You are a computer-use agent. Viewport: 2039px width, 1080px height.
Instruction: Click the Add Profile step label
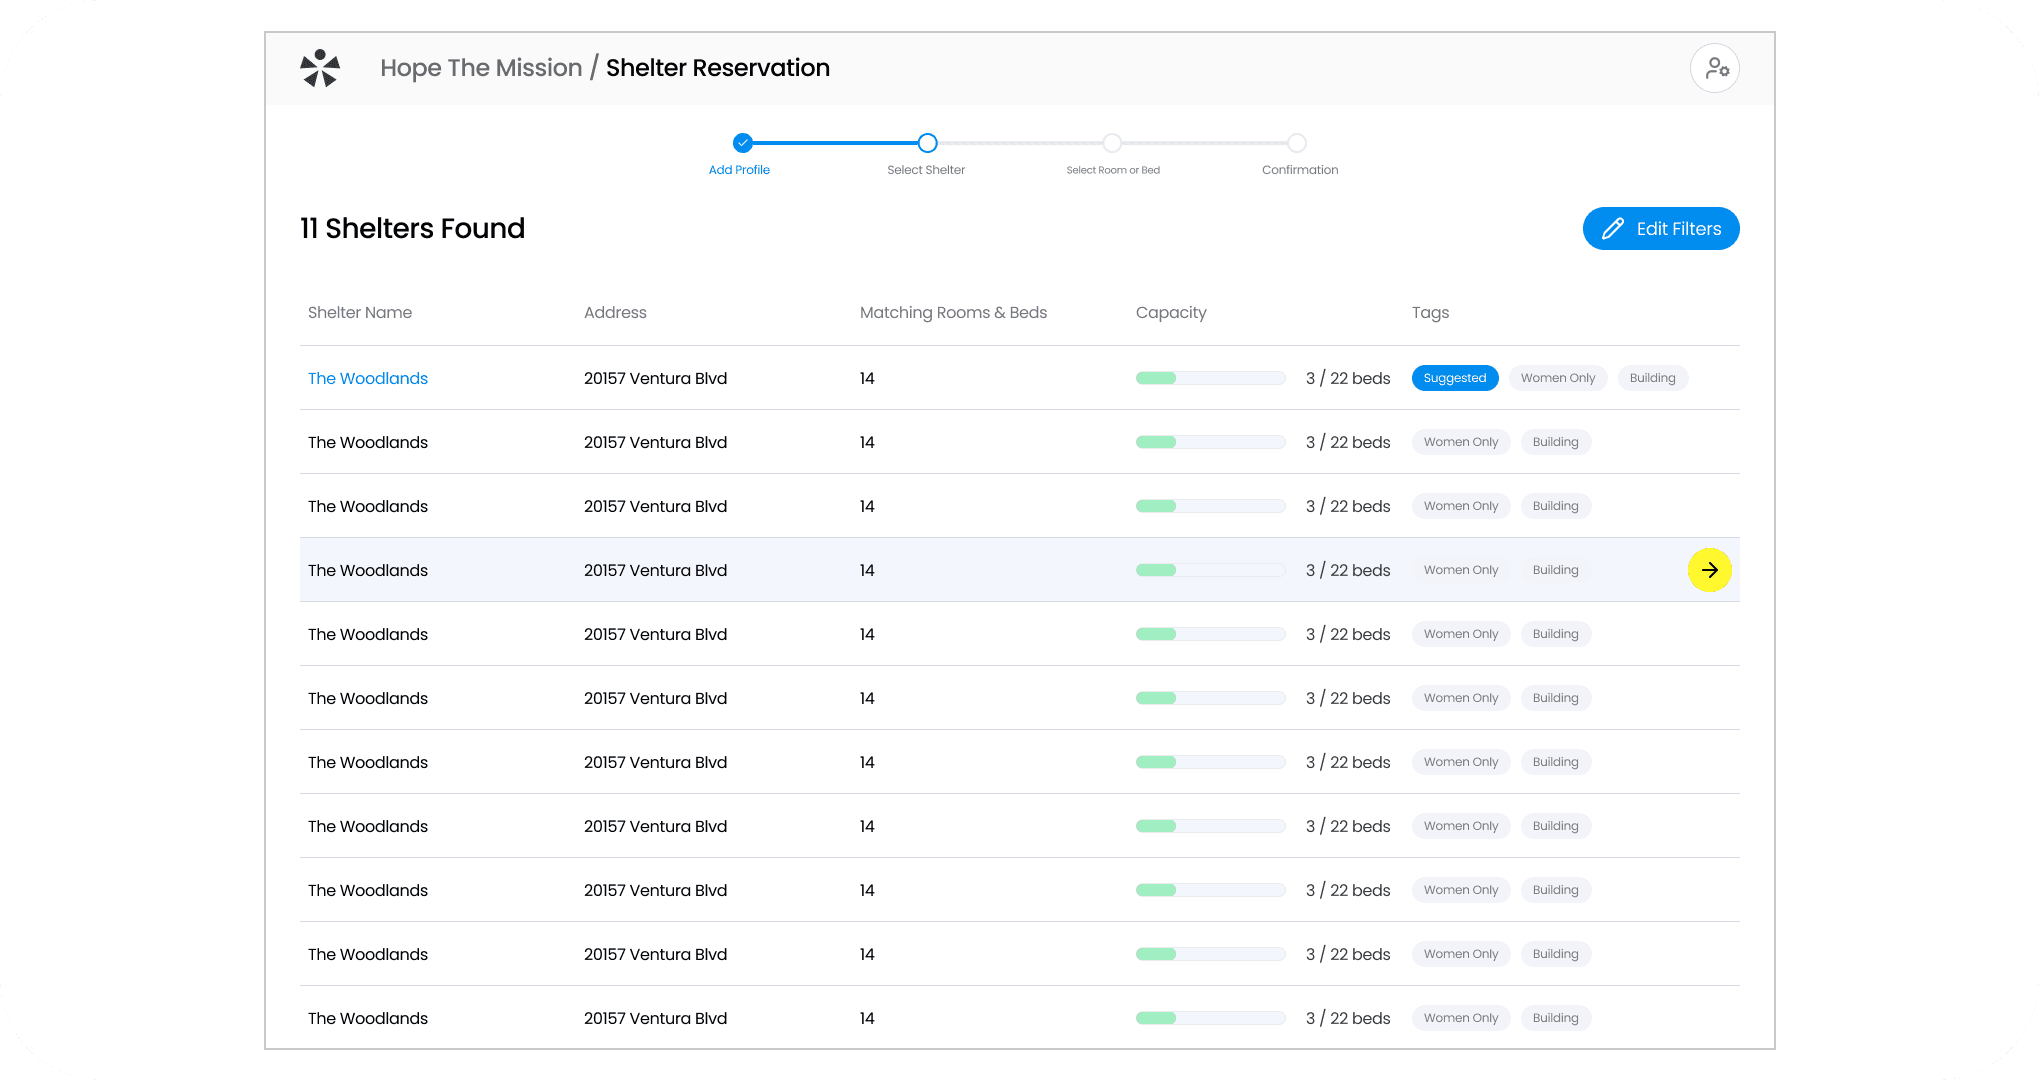739,170
